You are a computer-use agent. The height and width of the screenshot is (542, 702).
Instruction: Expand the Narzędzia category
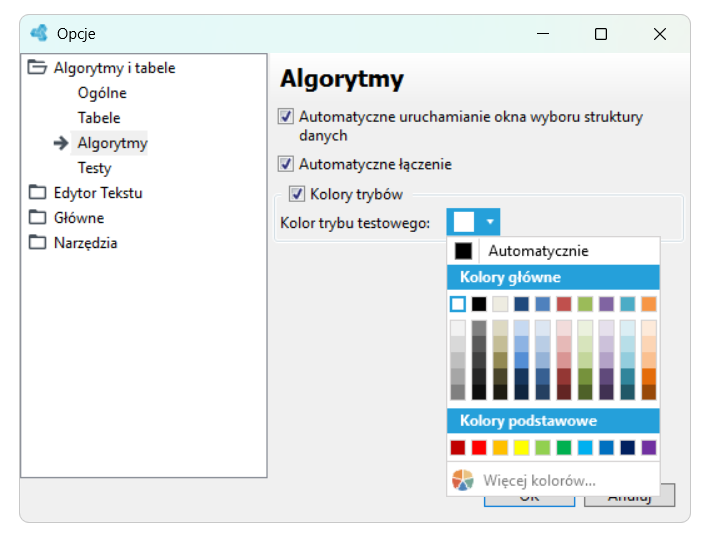point(86,243)
